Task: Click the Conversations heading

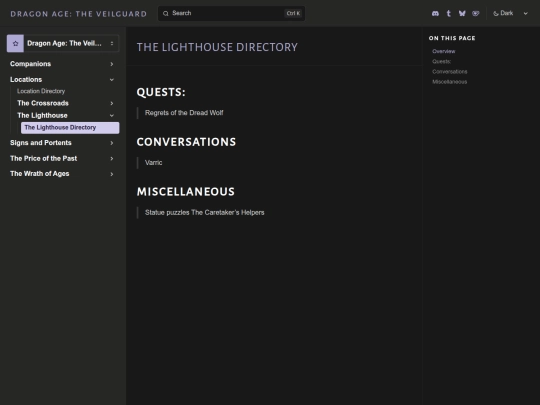Action: point(186,142)
